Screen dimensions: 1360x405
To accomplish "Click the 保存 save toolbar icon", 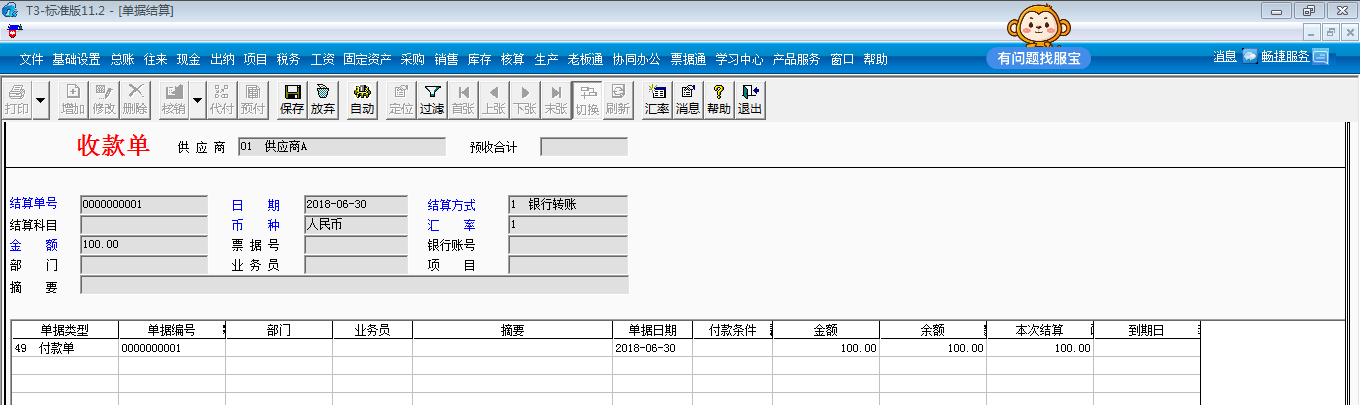I will (292, 100).
